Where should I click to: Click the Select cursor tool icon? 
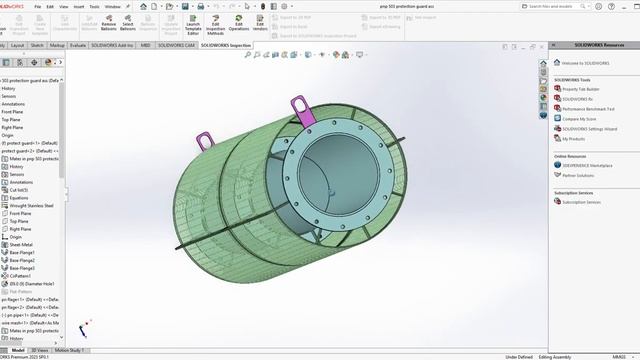pyautogui.click(x=247, y=7)
